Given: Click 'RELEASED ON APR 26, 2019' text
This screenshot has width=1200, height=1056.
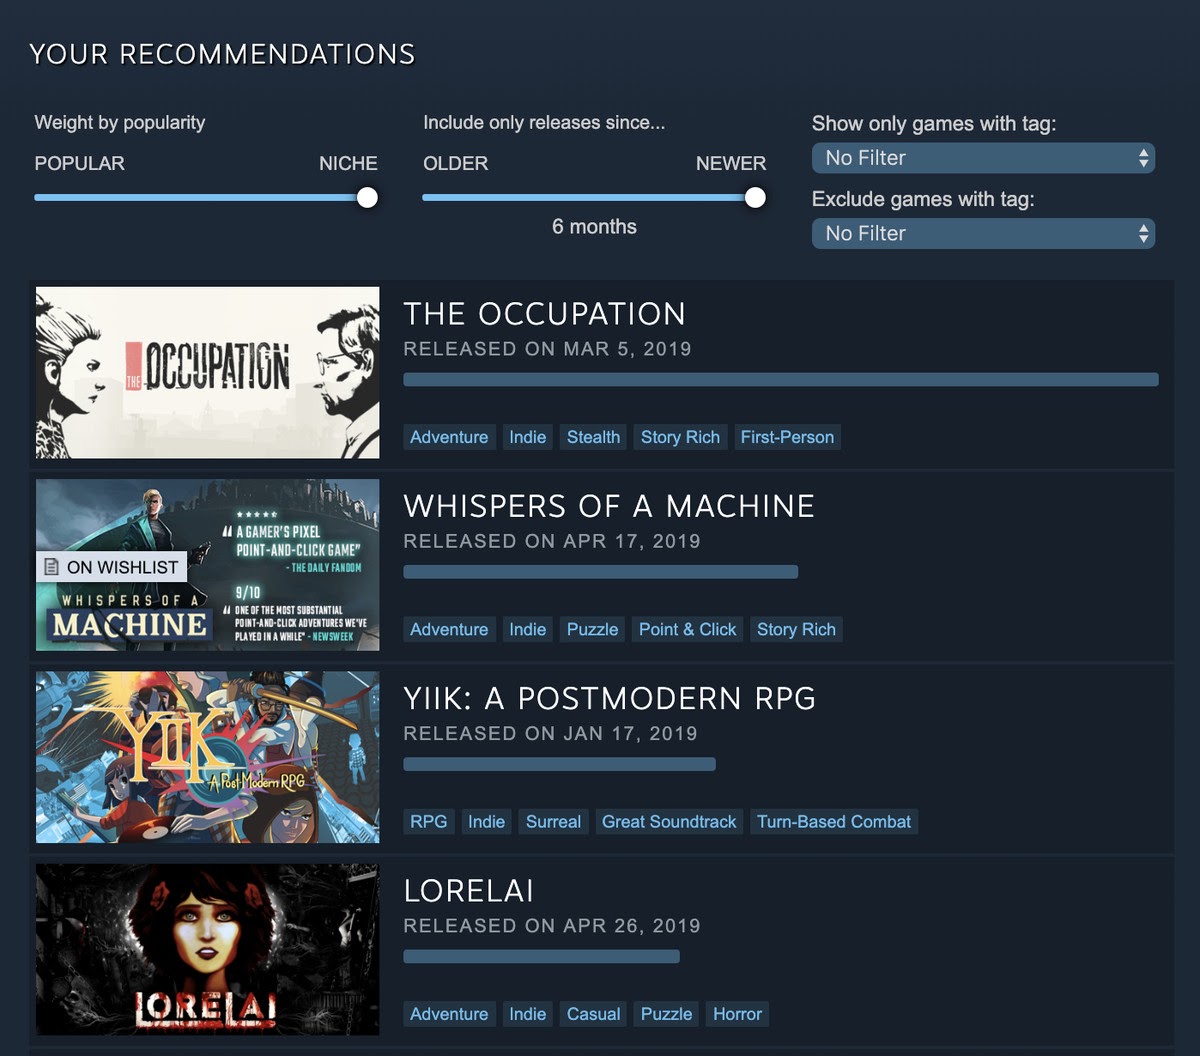Looking at the screenshot, I should tap(552, 925).
